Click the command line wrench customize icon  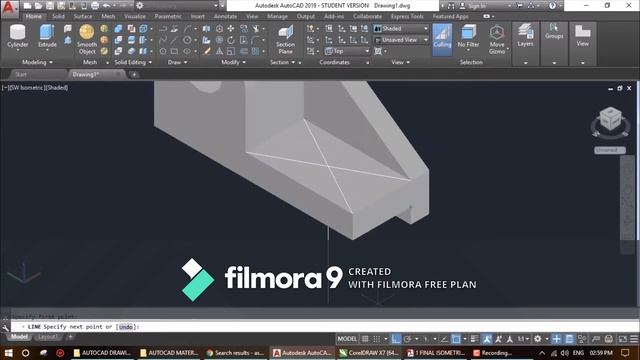pos(5,327)
